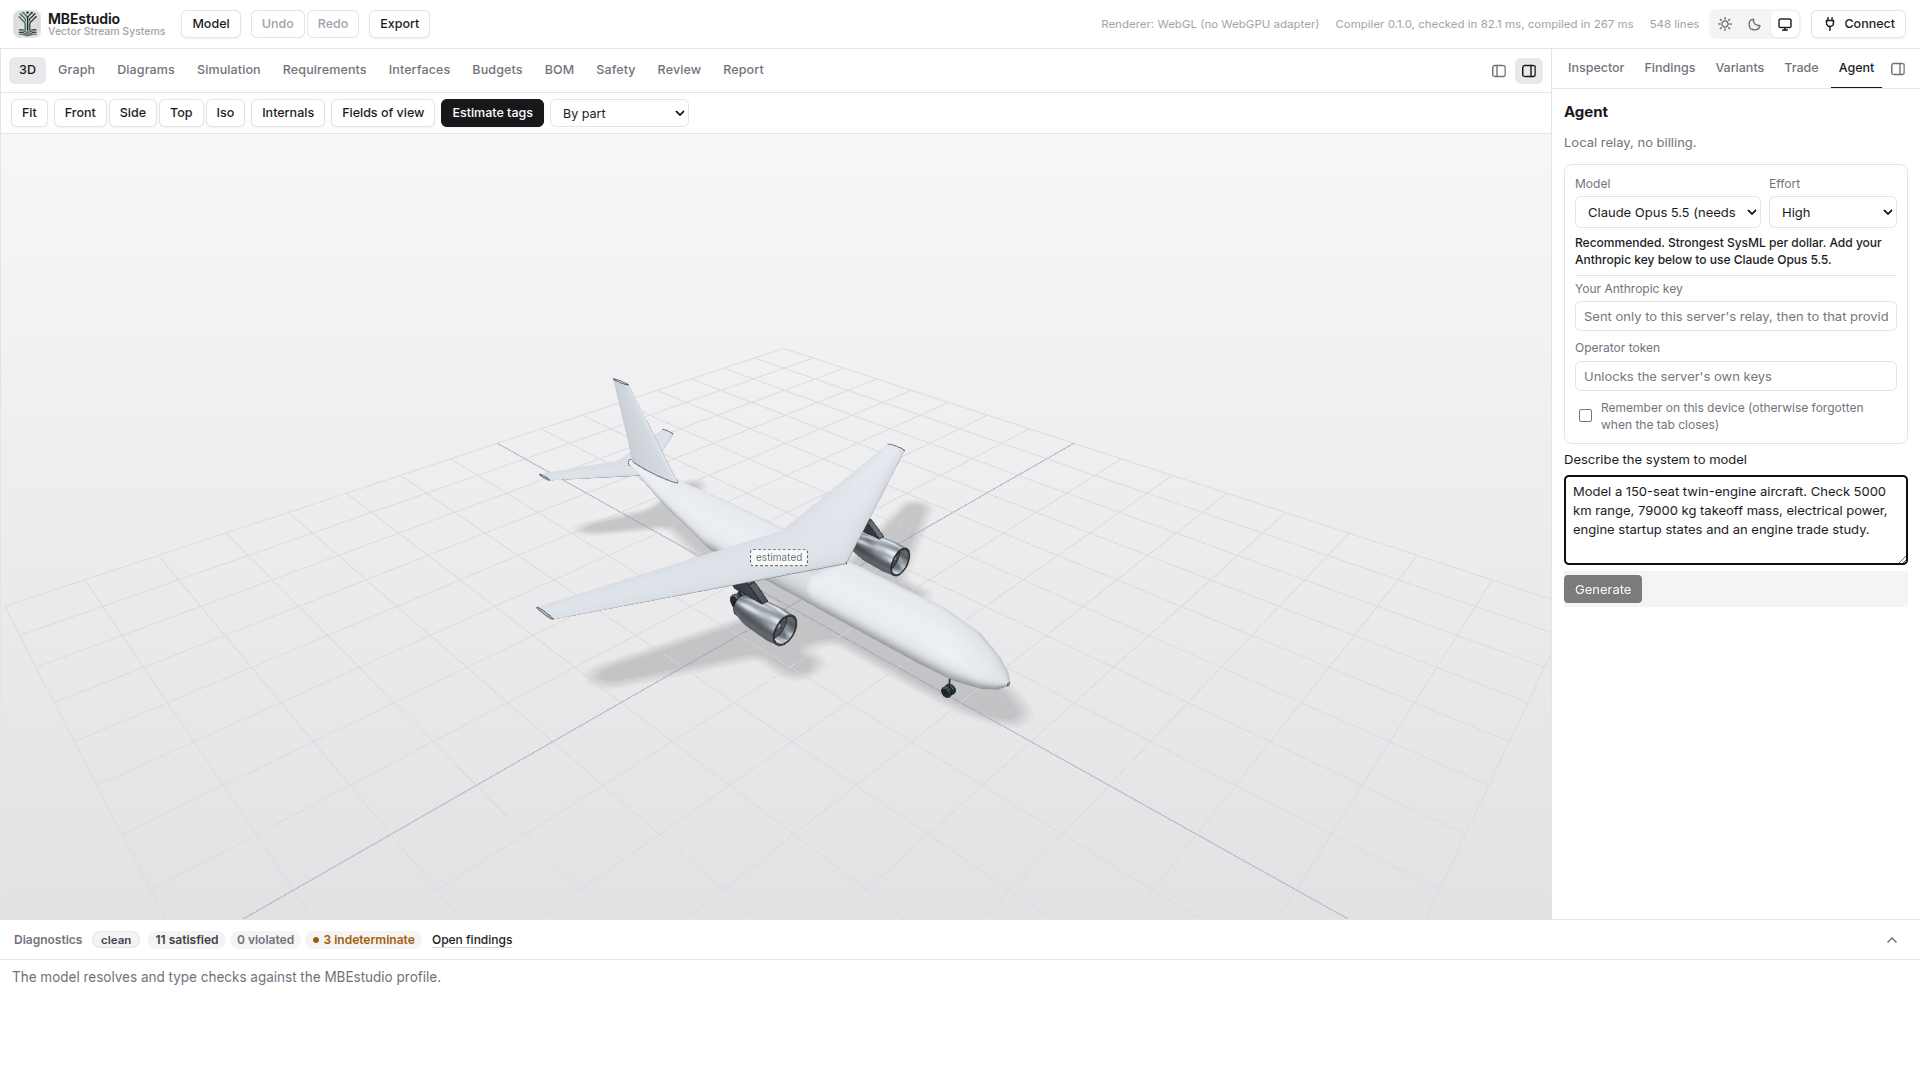1920x1080 pixels.
Task: Click Open findings link
Action: (x=472, y=940)
